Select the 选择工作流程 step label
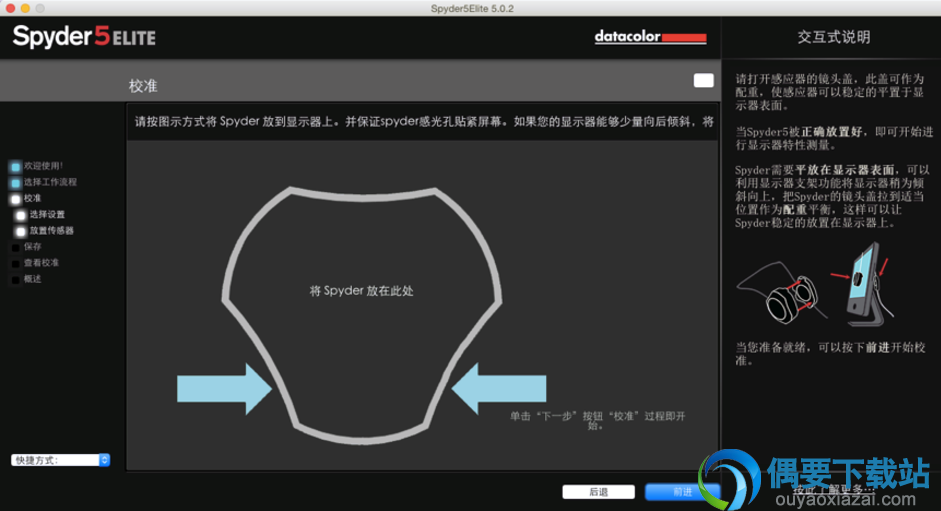941x511 pixels. tap(50, 182)
